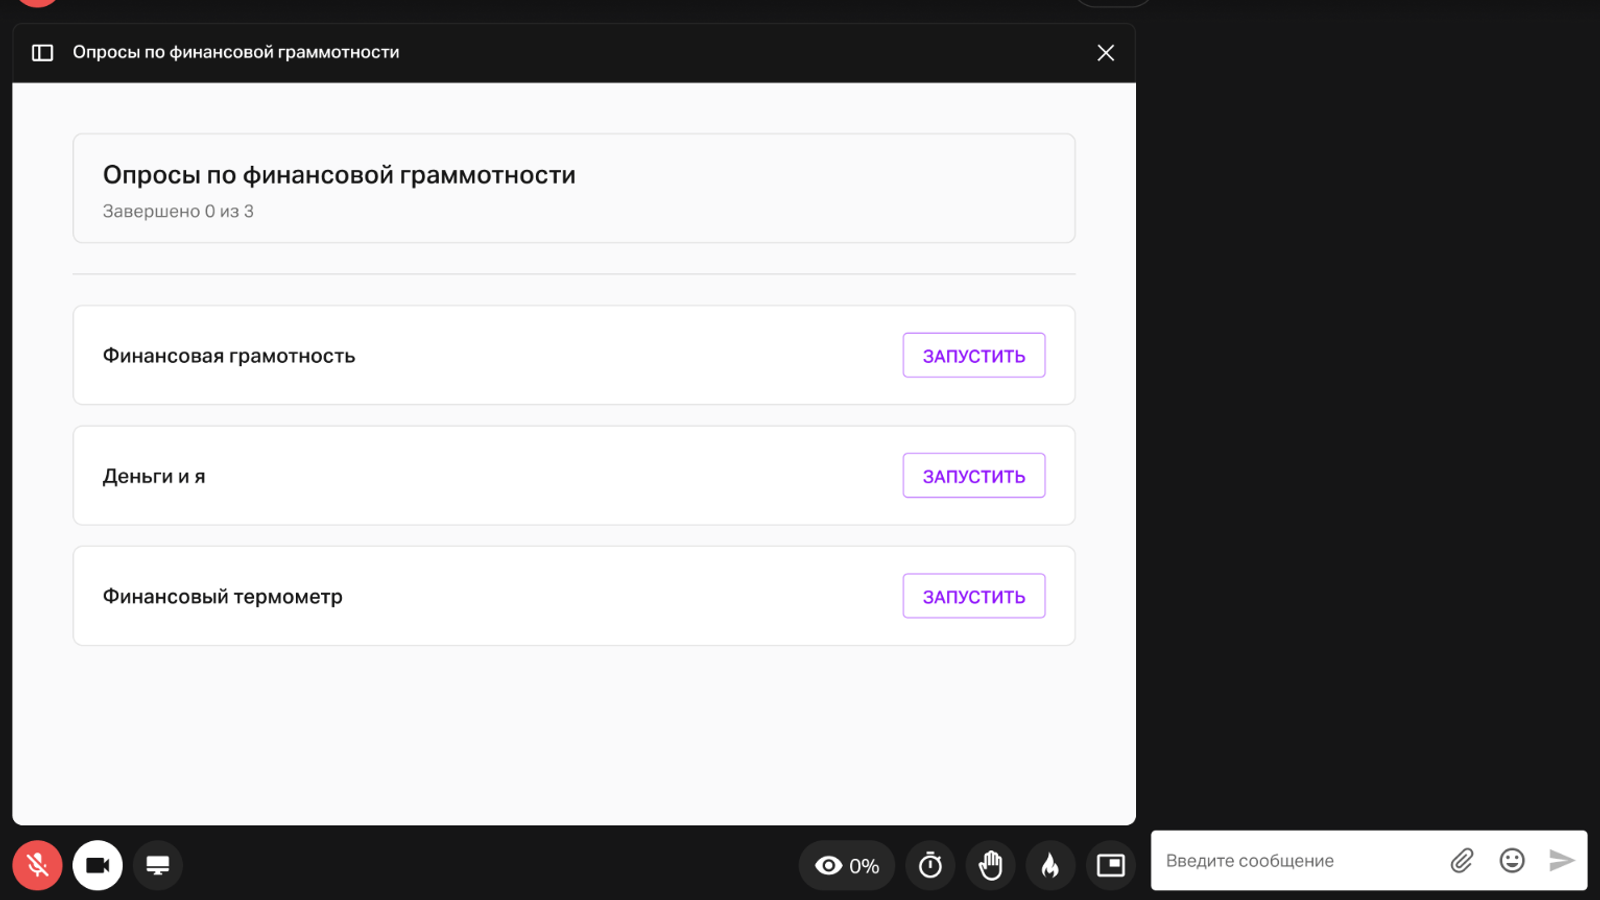Launch the Деньги и я poll
Viewport: 1600px width, 900px height.
pyautogui.click(x=973, y=476)
